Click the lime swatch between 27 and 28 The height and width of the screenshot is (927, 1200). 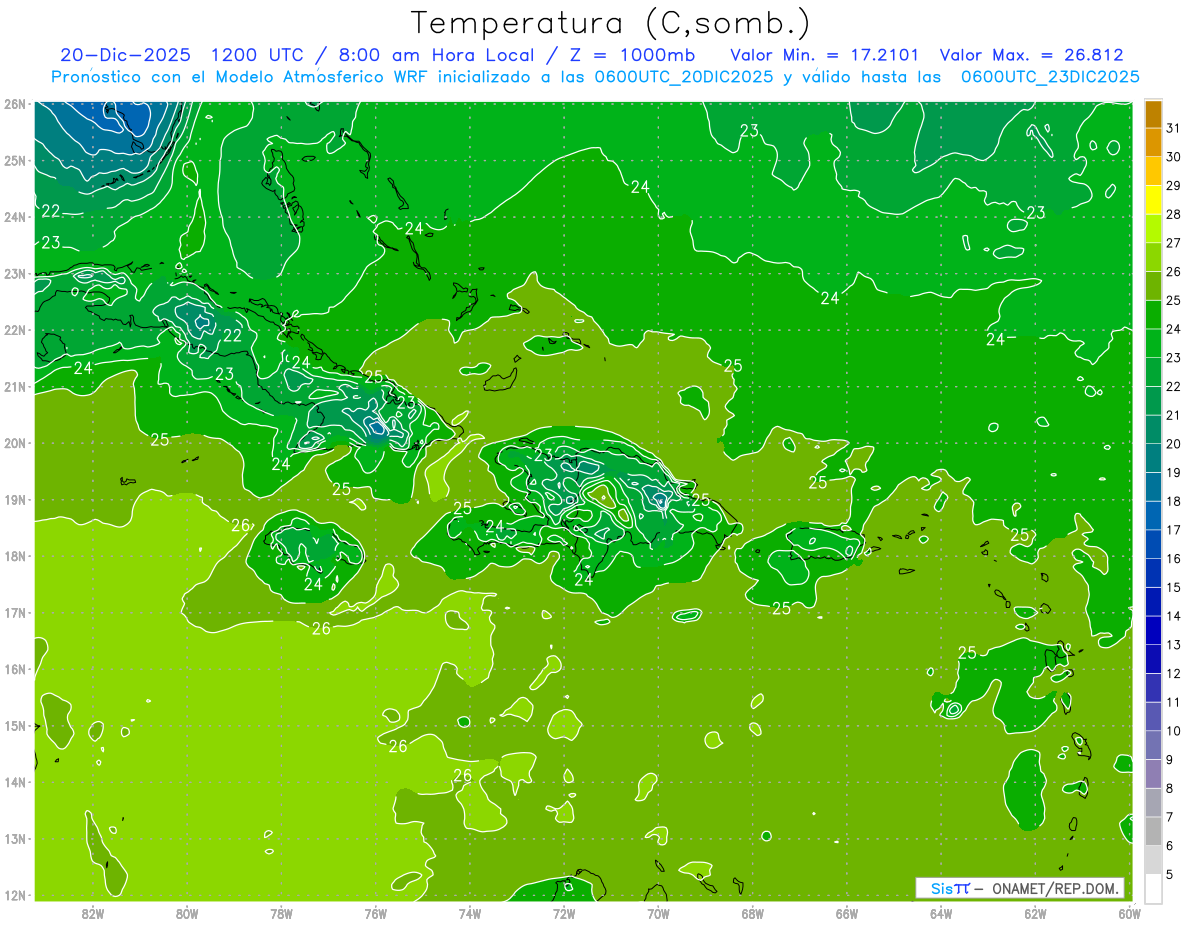point(1153,229)
